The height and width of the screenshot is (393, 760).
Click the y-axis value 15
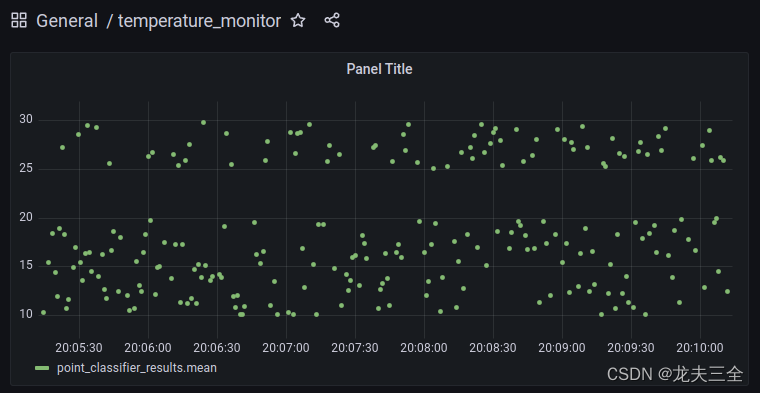26,266
